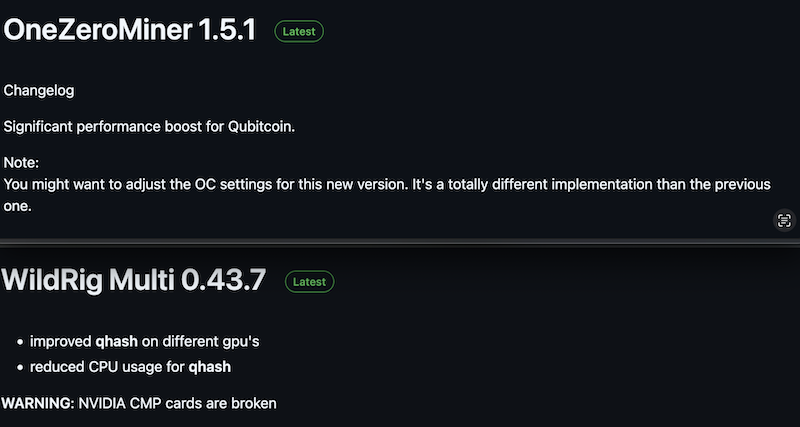This screenshot has height=427, width=800.
Task: Click the Qubitcoin performance boost sentence
Action: (x=149, y=127)
